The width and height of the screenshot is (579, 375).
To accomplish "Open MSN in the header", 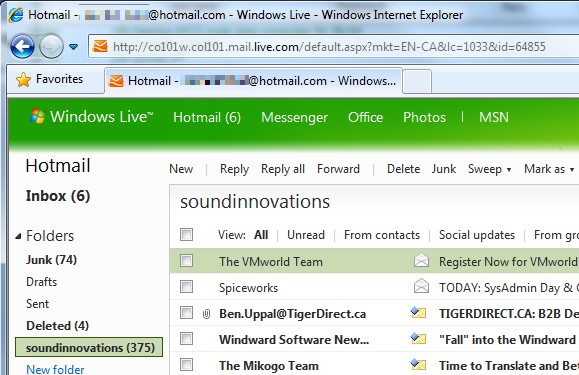I will (494, 117).
